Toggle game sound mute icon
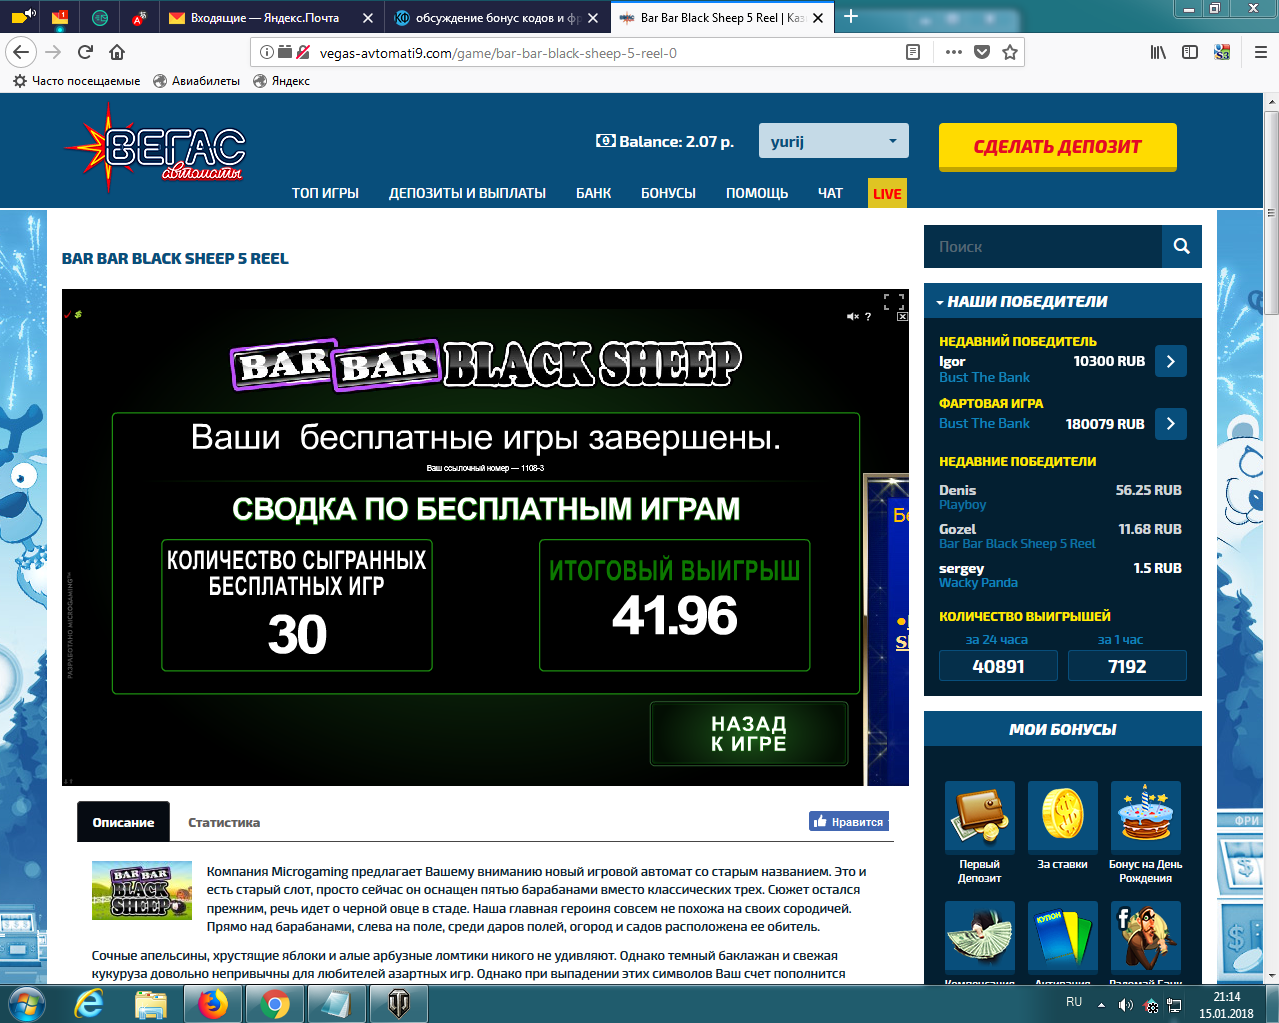 (852, 316)
